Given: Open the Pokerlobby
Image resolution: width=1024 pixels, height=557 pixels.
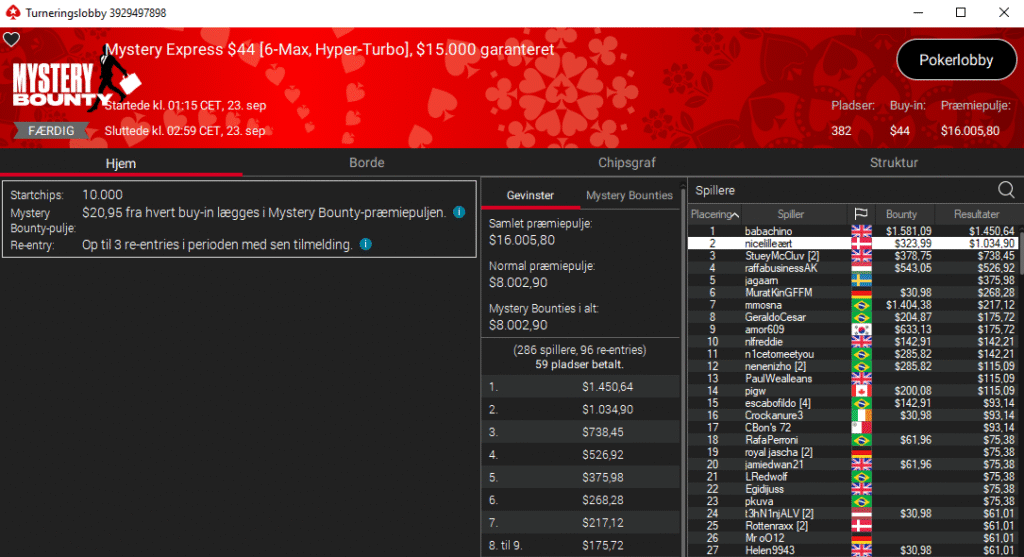Looking at the screenshot, I should click(955, 60).
